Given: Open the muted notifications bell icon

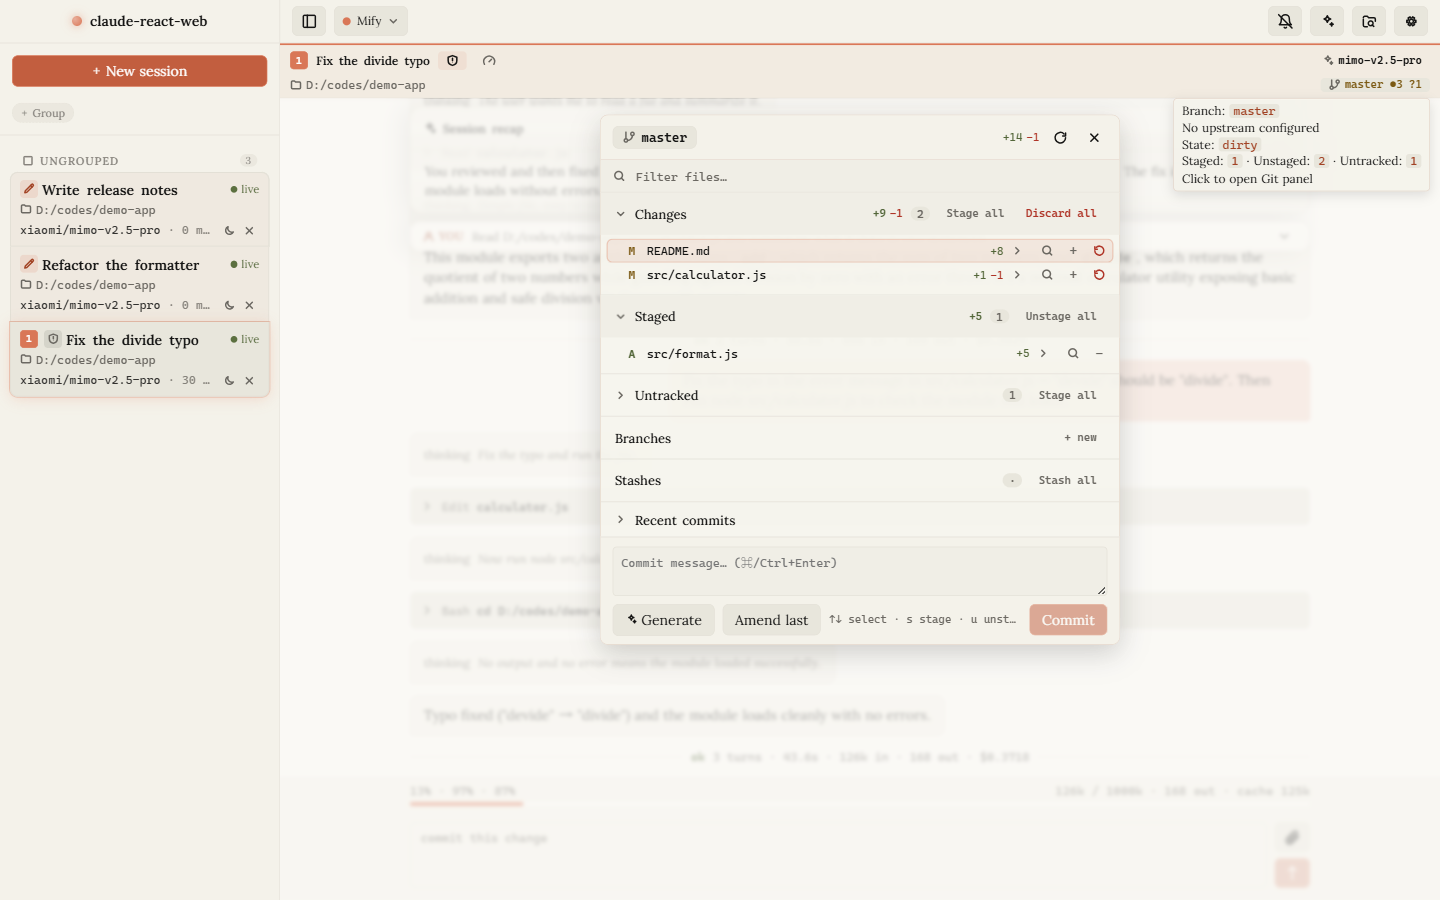Looking at the screenshot, I should (1285, 21).
